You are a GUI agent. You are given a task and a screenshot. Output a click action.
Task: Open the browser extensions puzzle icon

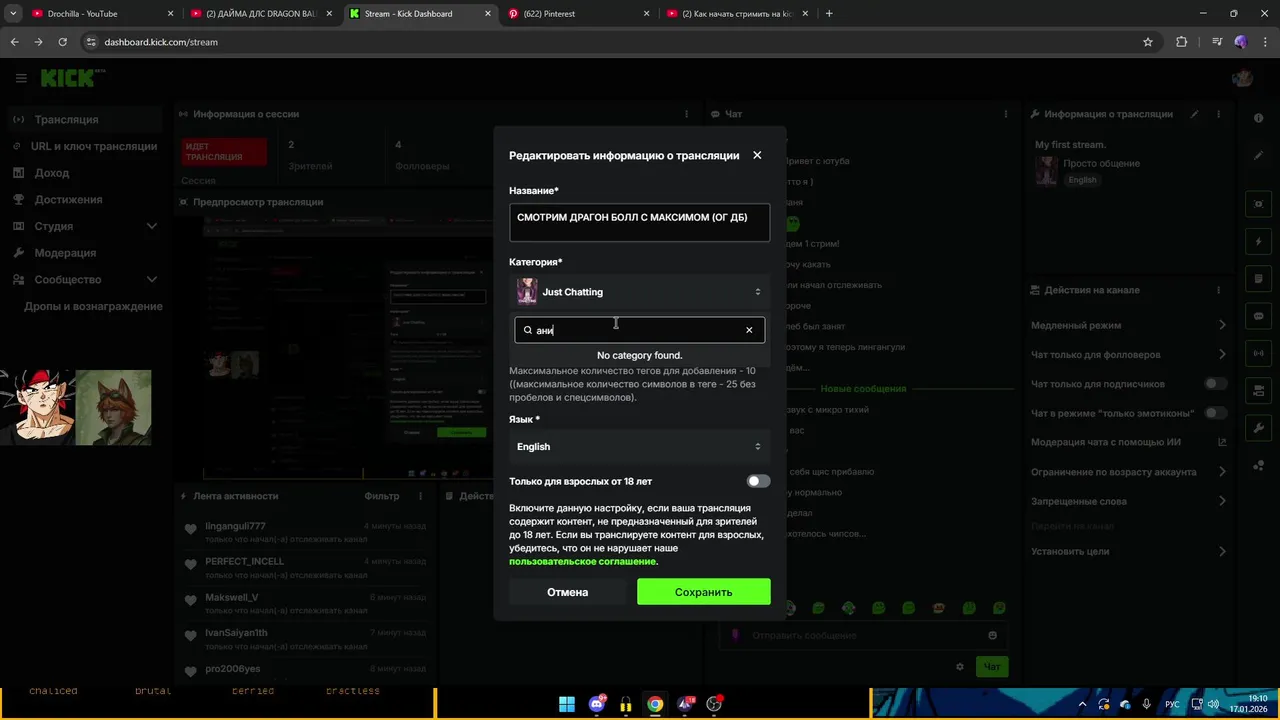click(1181, 42)
